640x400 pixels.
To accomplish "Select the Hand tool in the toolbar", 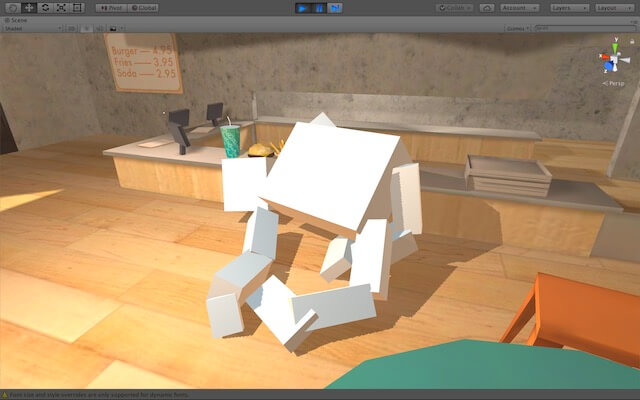I will 13,8.
